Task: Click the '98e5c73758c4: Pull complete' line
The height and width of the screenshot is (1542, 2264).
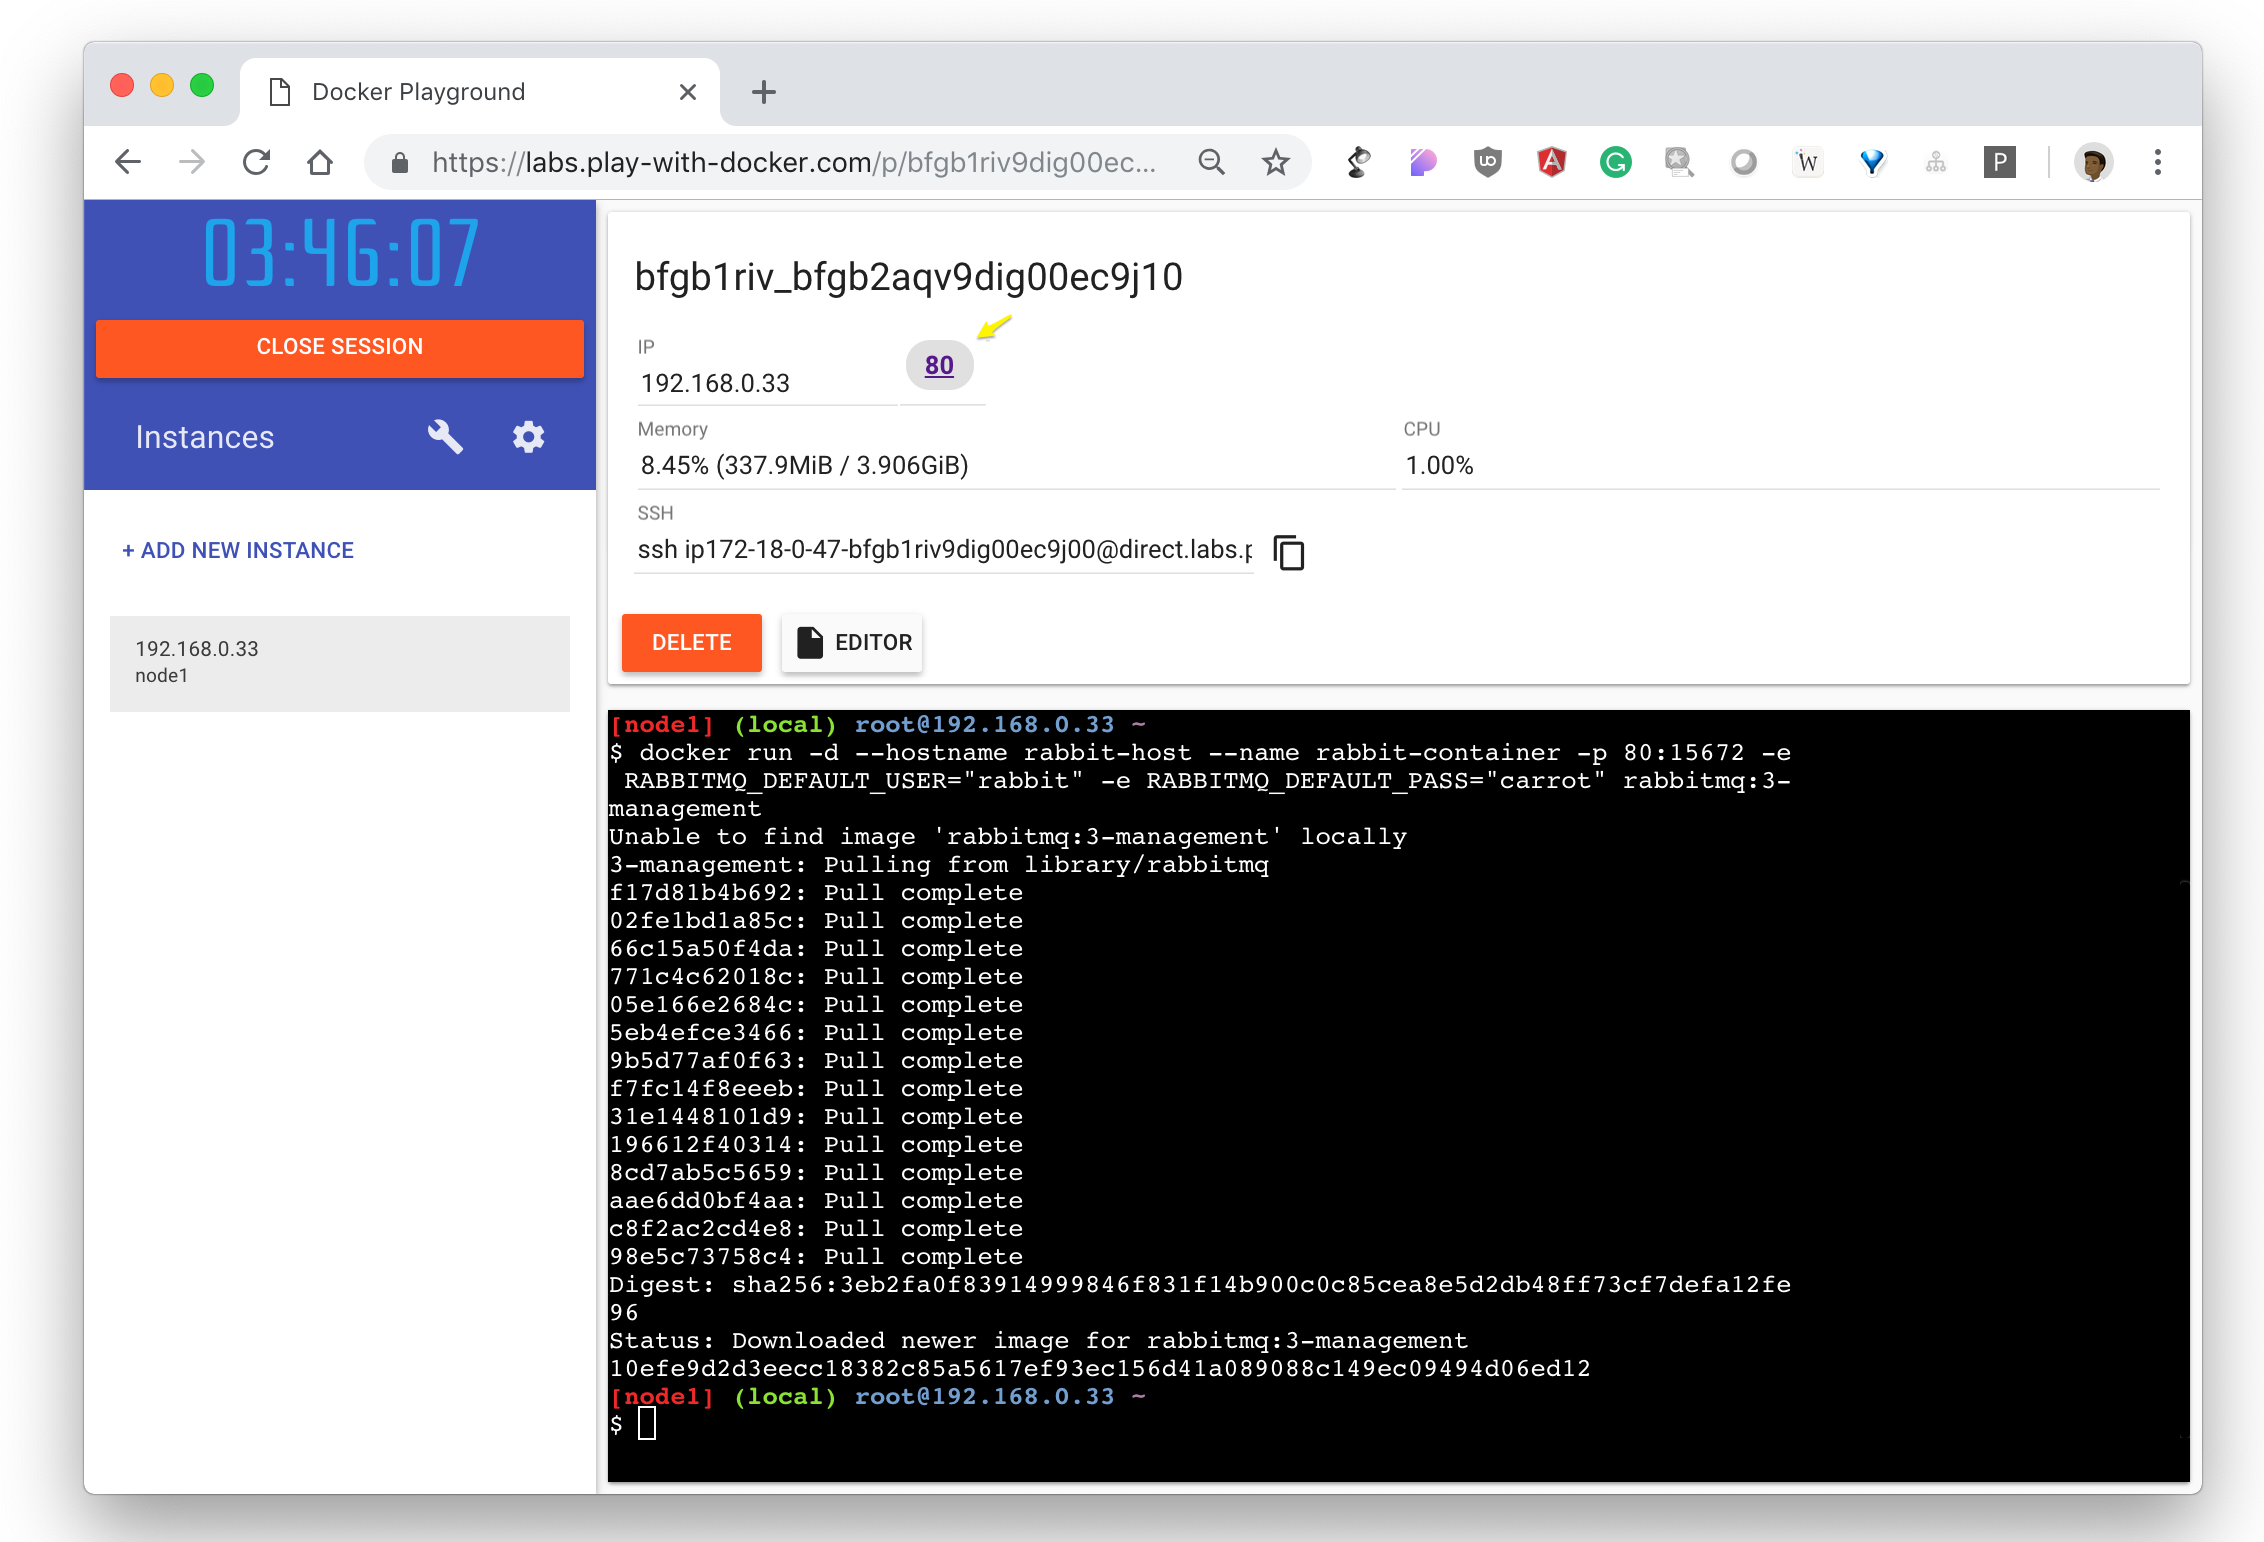Action: 816,1257
